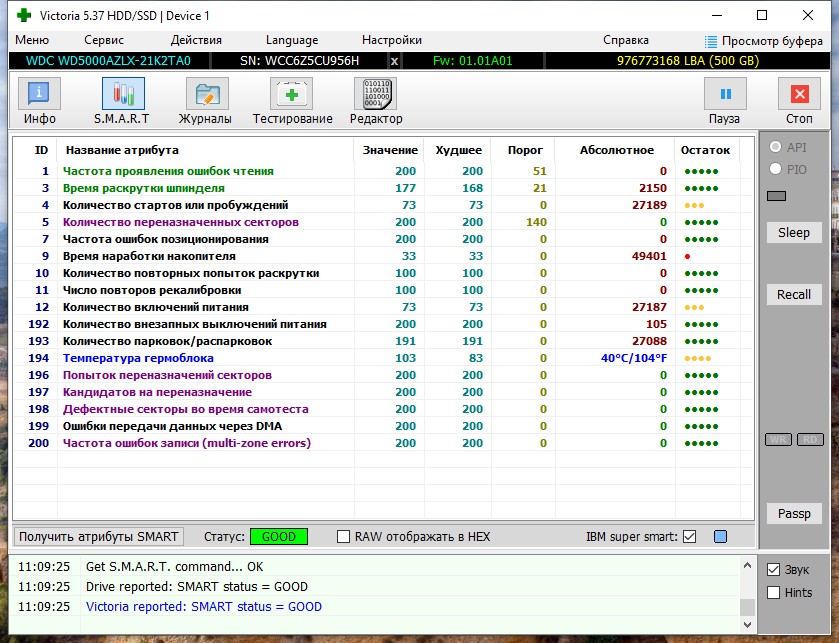Image resolution: width=839 pixels, height=643 pixels.
Task: Maximize the Victoria window
Action: [x=762, y=15]
